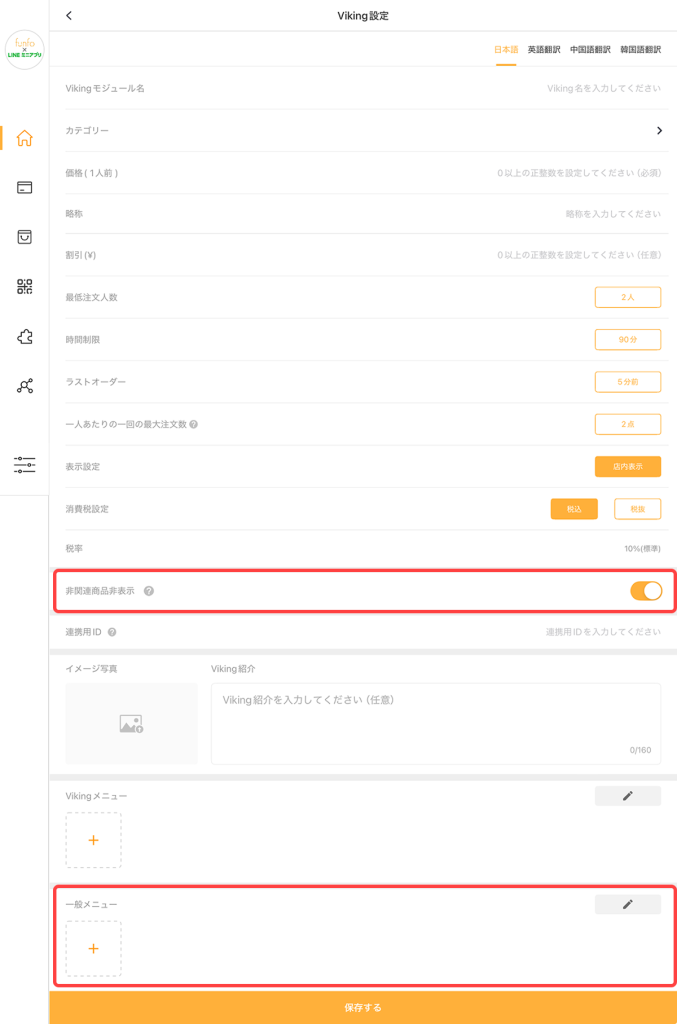This screenshot has width=677, height=1024.
Task: Click the 保存する save button
Action: [x=363, y=1008]
